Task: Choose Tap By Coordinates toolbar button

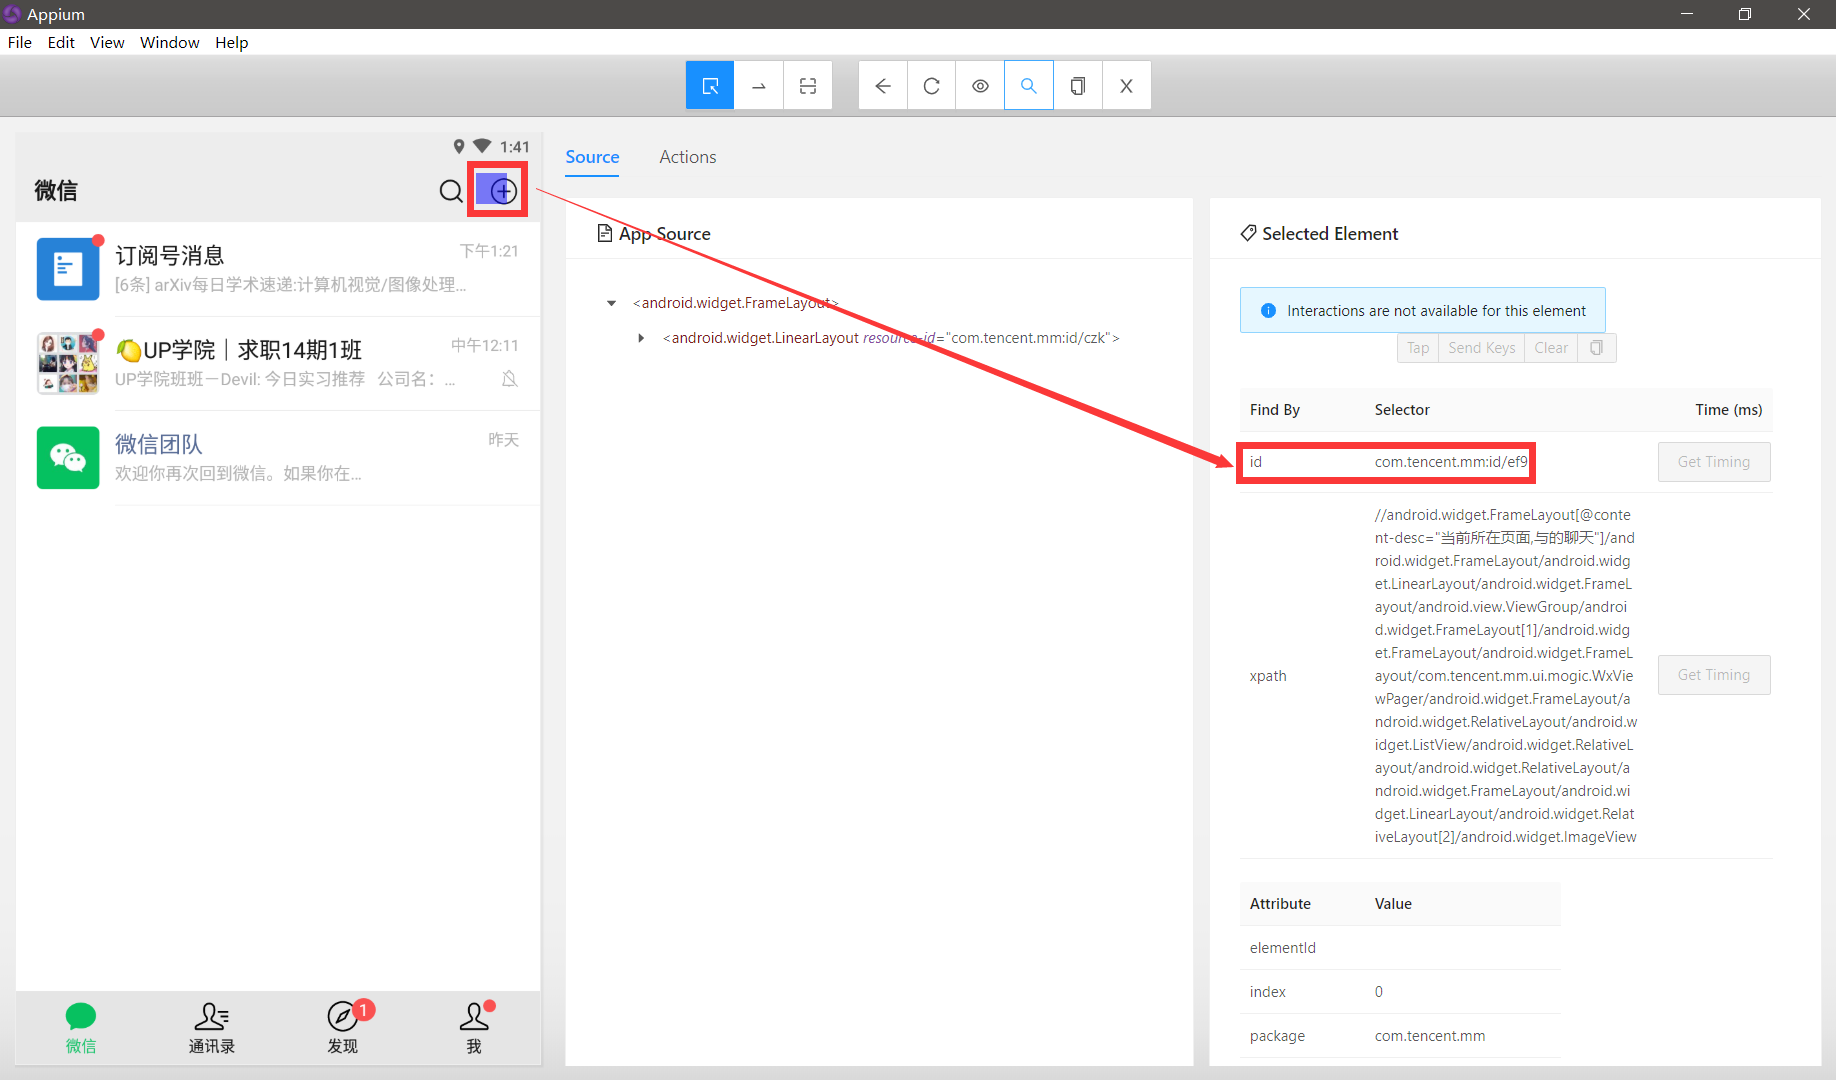Action: click(808, 86)
